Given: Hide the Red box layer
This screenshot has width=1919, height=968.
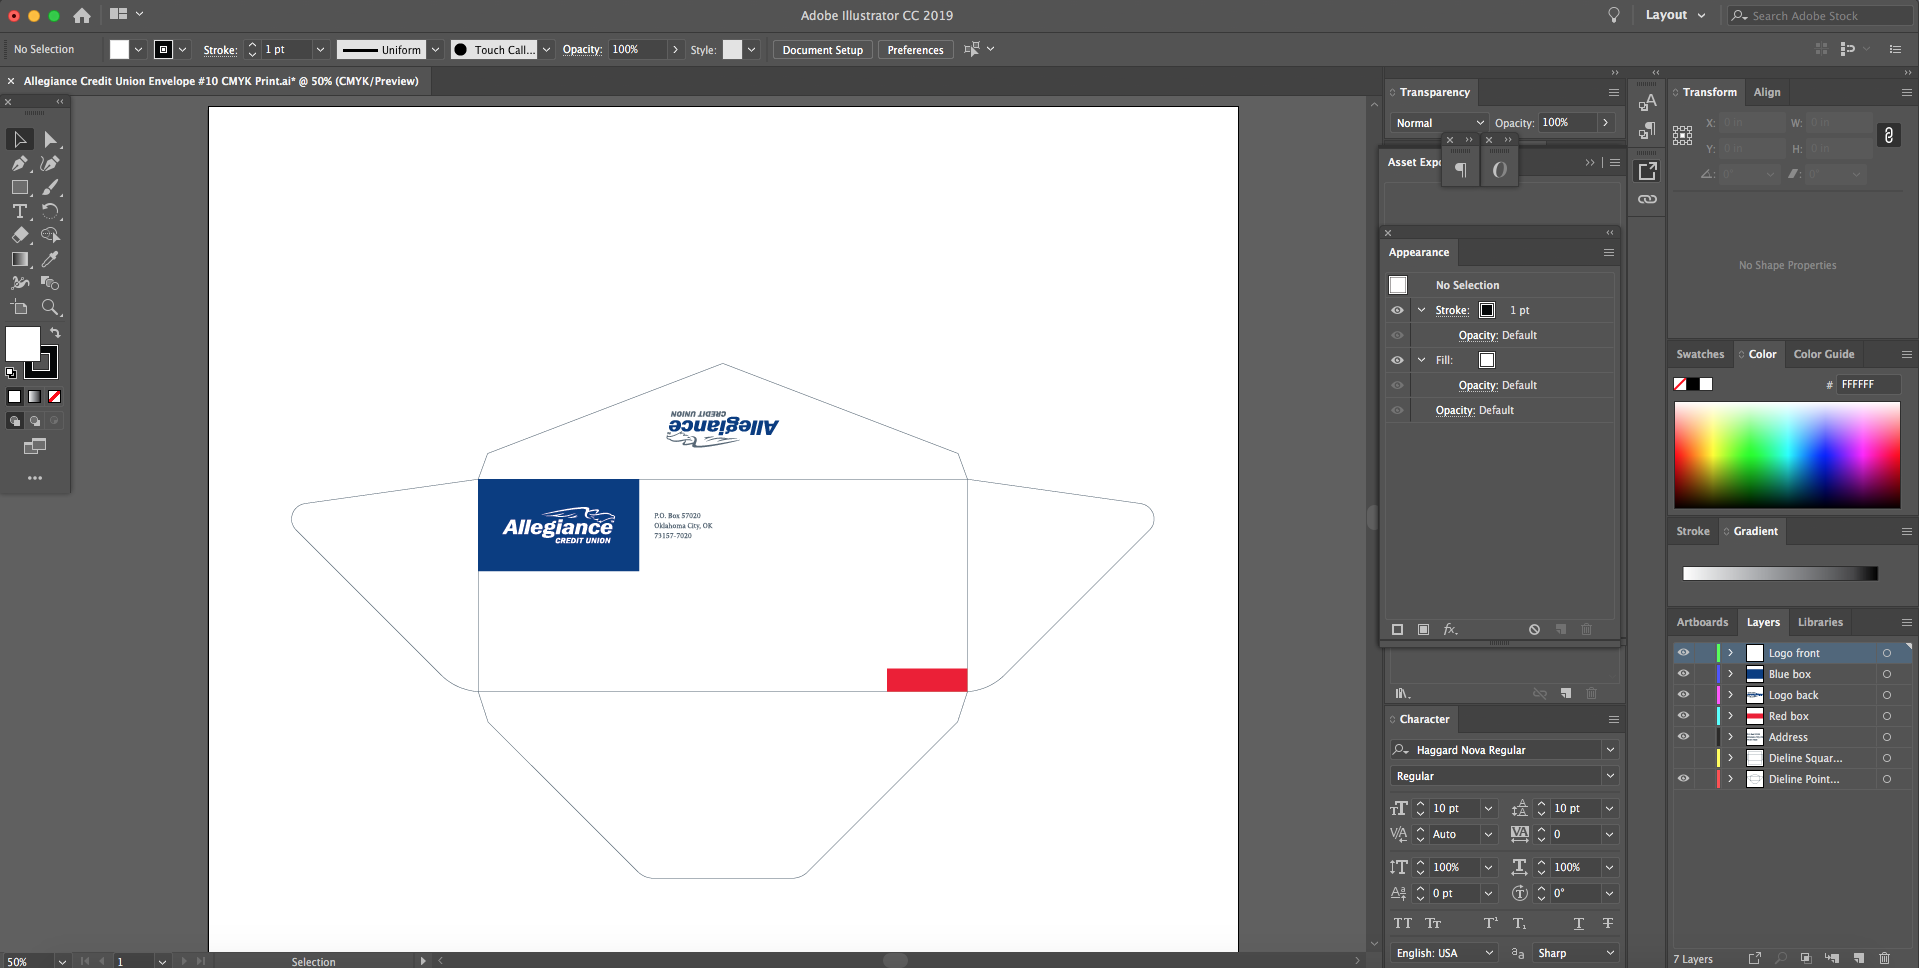Looking at the screenshot, I should point(1683,715).
